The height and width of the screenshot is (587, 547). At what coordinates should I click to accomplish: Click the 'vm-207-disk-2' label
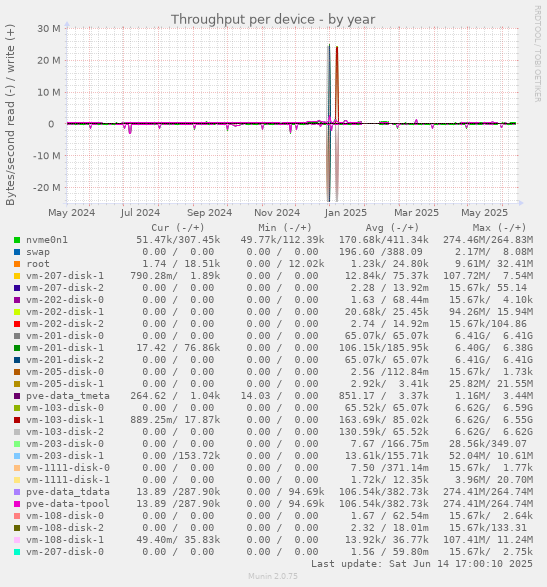[65, 288]
